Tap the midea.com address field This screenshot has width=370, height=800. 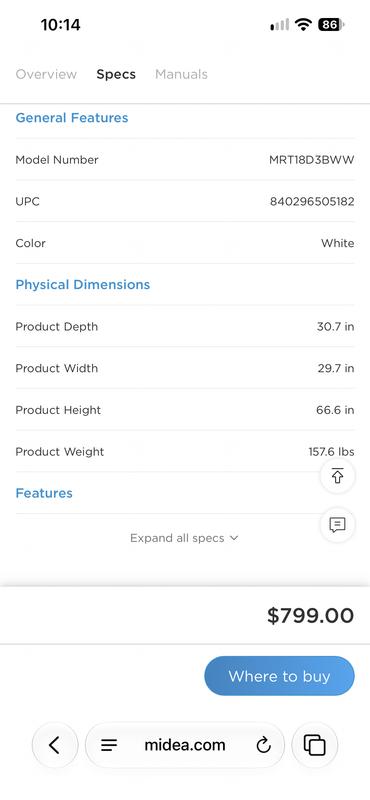[x=185, y=745]
